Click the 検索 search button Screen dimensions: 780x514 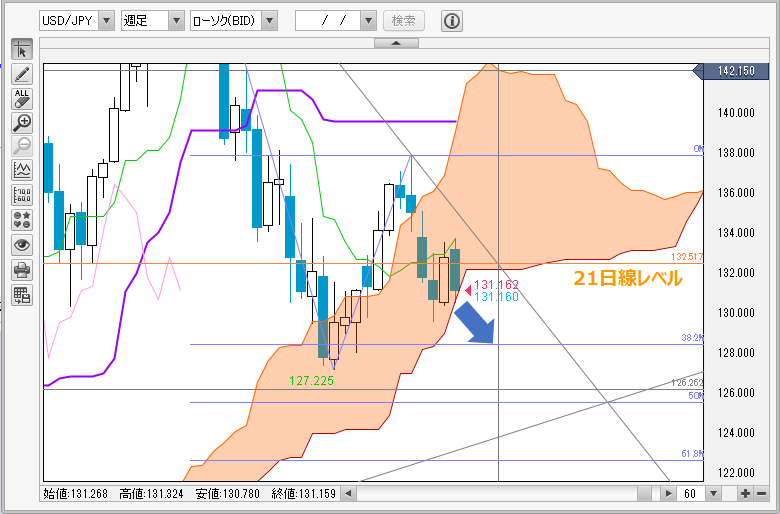pos(404,21)
